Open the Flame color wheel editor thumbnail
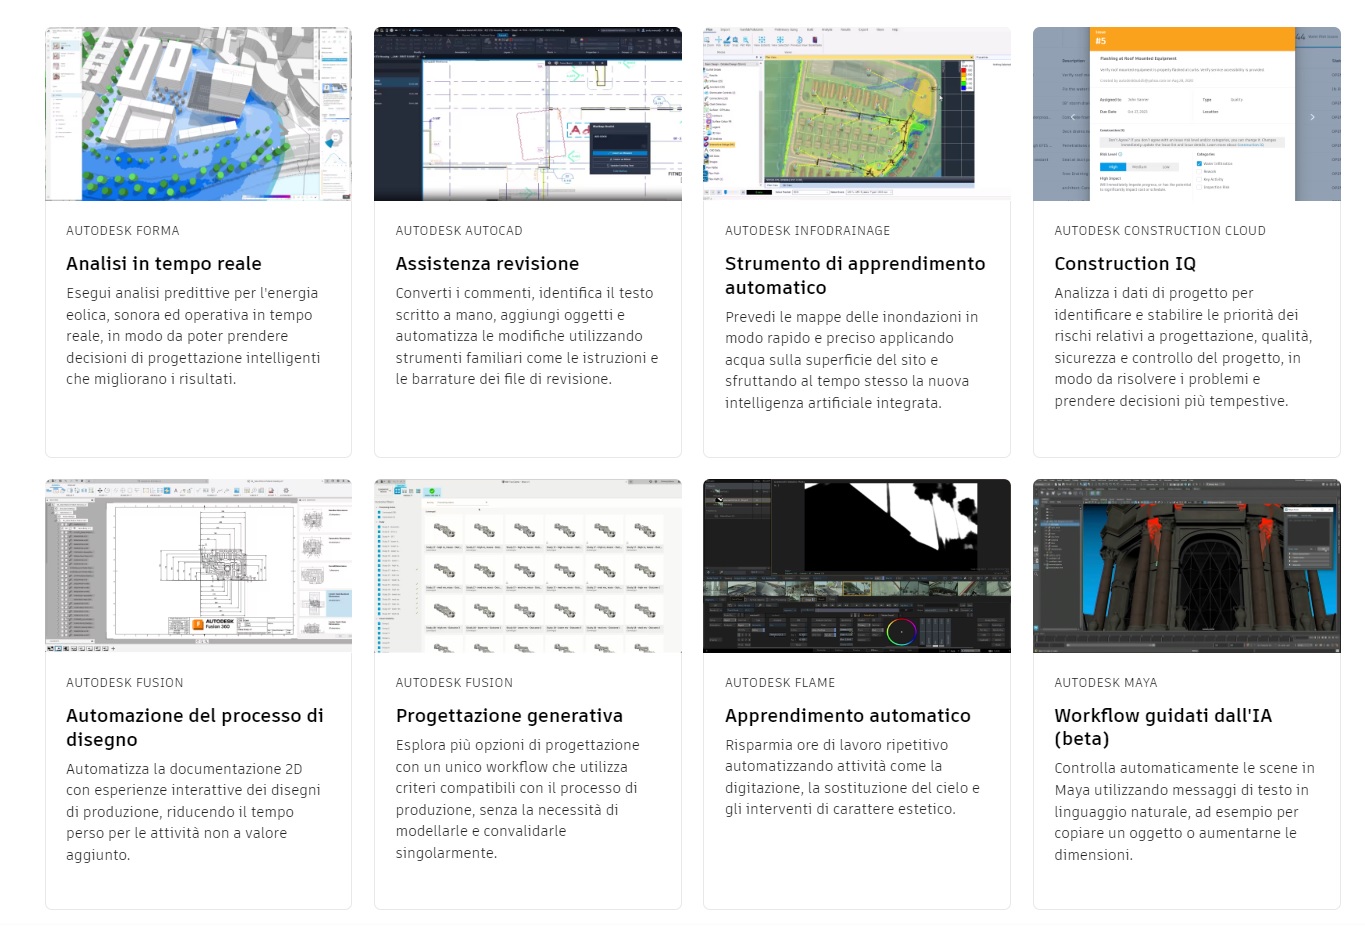The width and height of the screenshot is (1365, 937). [857, 566]
